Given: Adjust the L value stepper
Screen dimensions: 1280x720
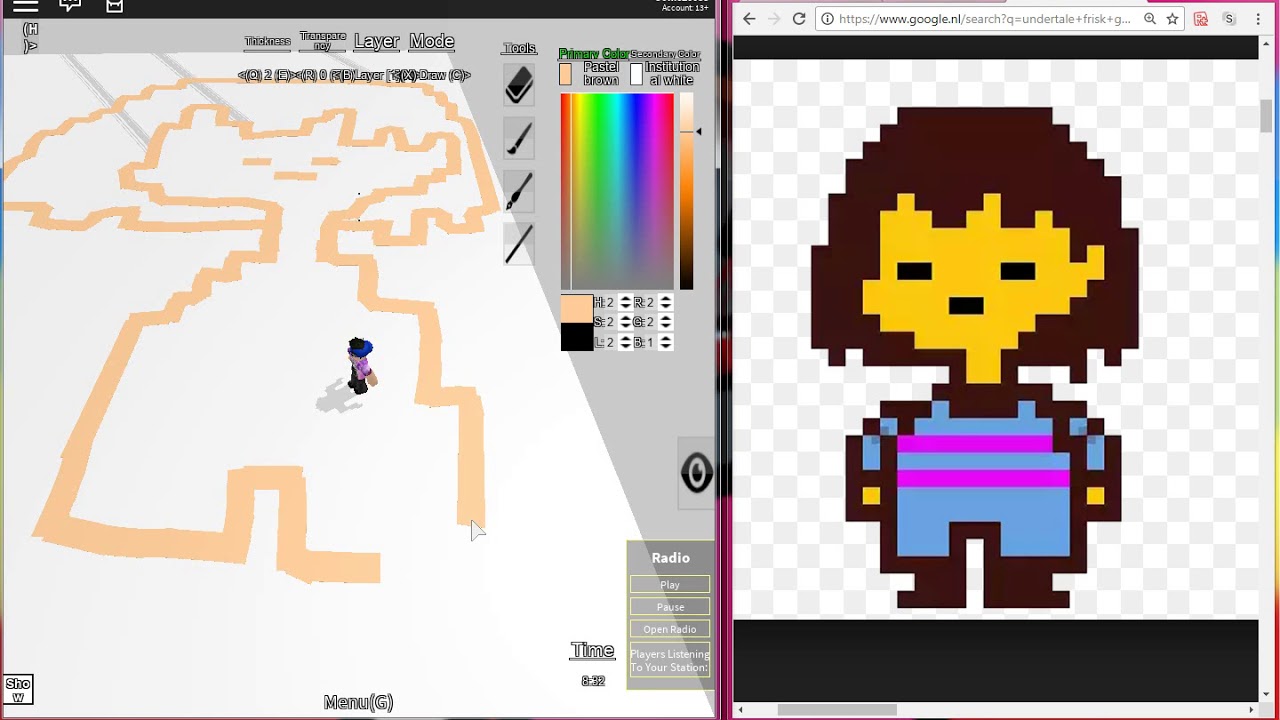Looking at the screenshot, I should (625, 342).
